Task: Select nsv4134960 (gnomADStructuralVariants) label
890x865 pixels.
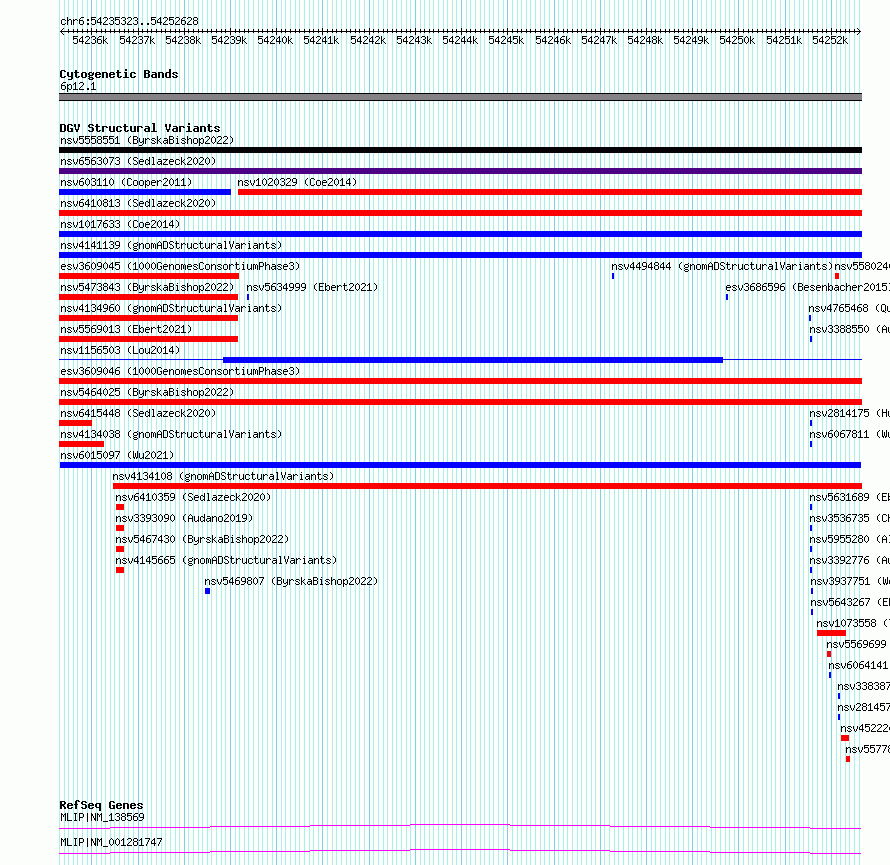Action: click(171, 308)
